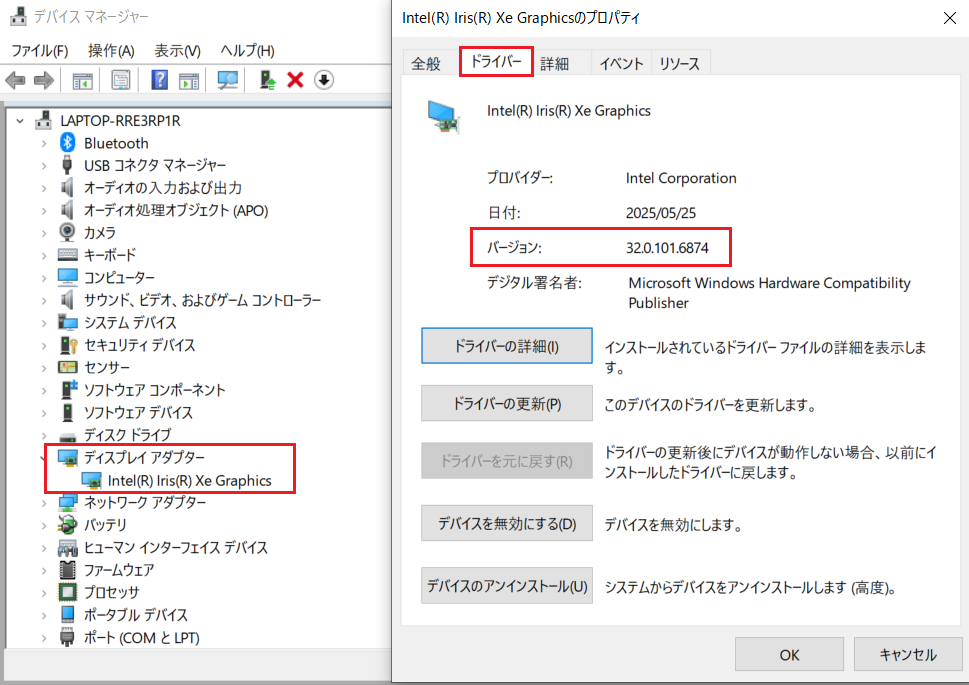The width and height of the screenshot is (969, 685).
Task: Click the display adapter icon in properties dialog
Action: point(444,116)
